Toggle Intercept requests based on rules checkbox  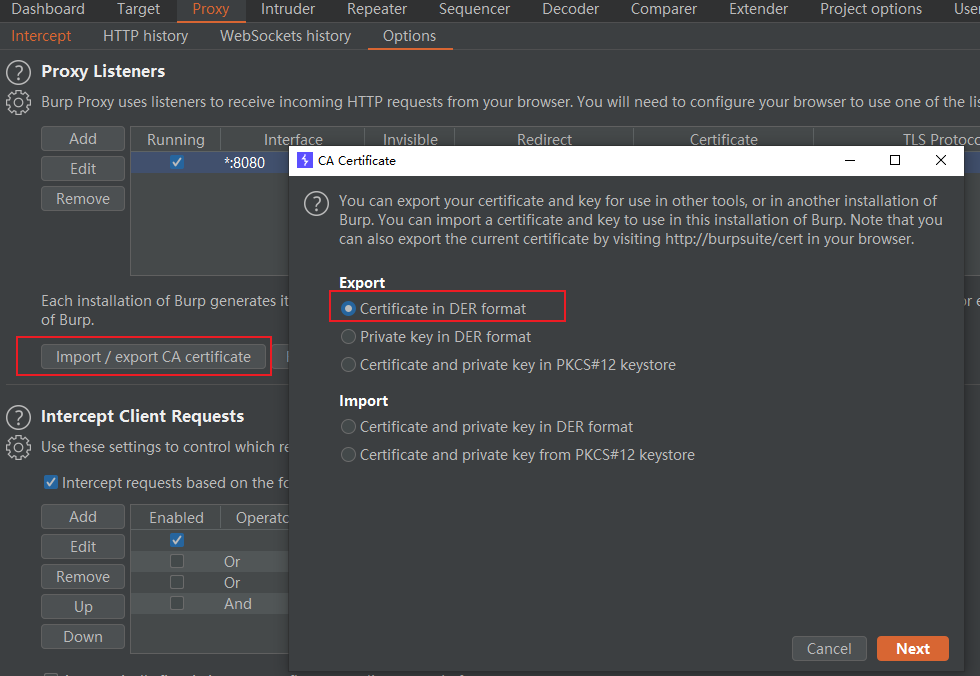(51, 482)
